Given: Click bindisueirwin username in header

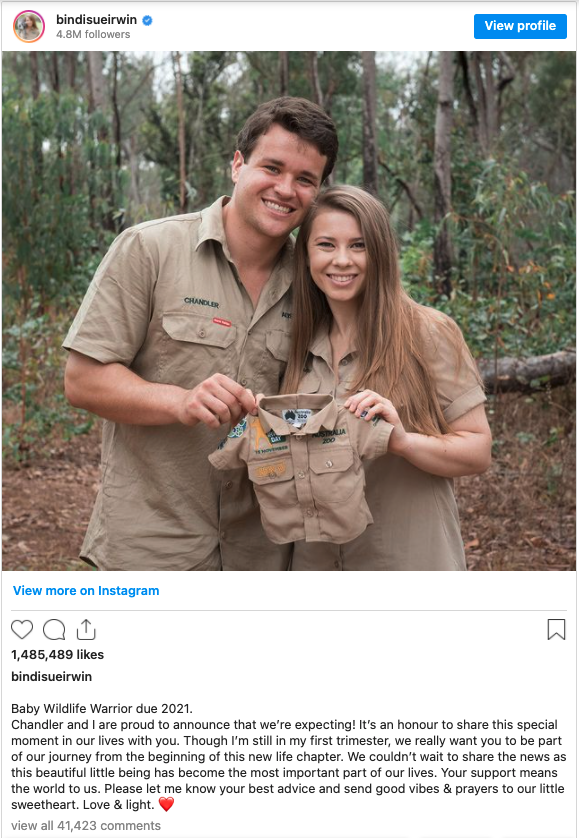Looking at the screenshot, I should (x=96, y=20).
